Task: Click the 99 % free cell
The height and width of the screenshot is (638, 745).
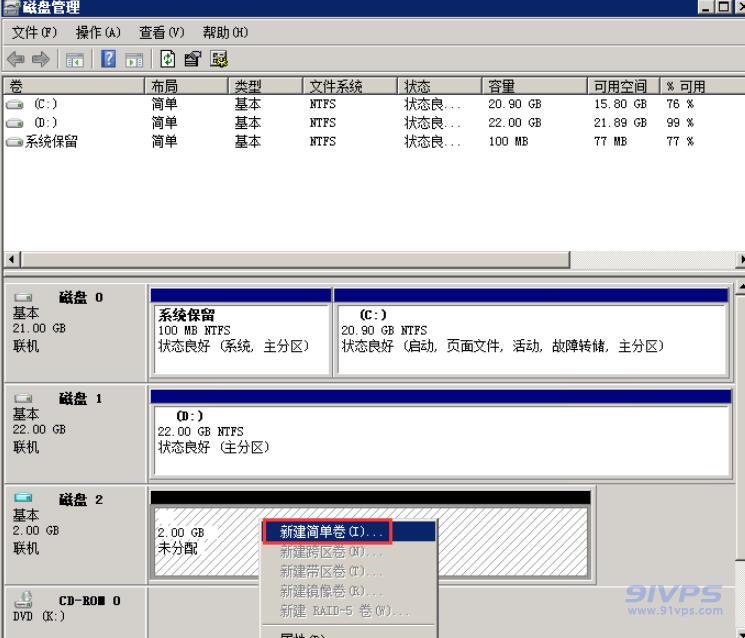Action: 680,123
